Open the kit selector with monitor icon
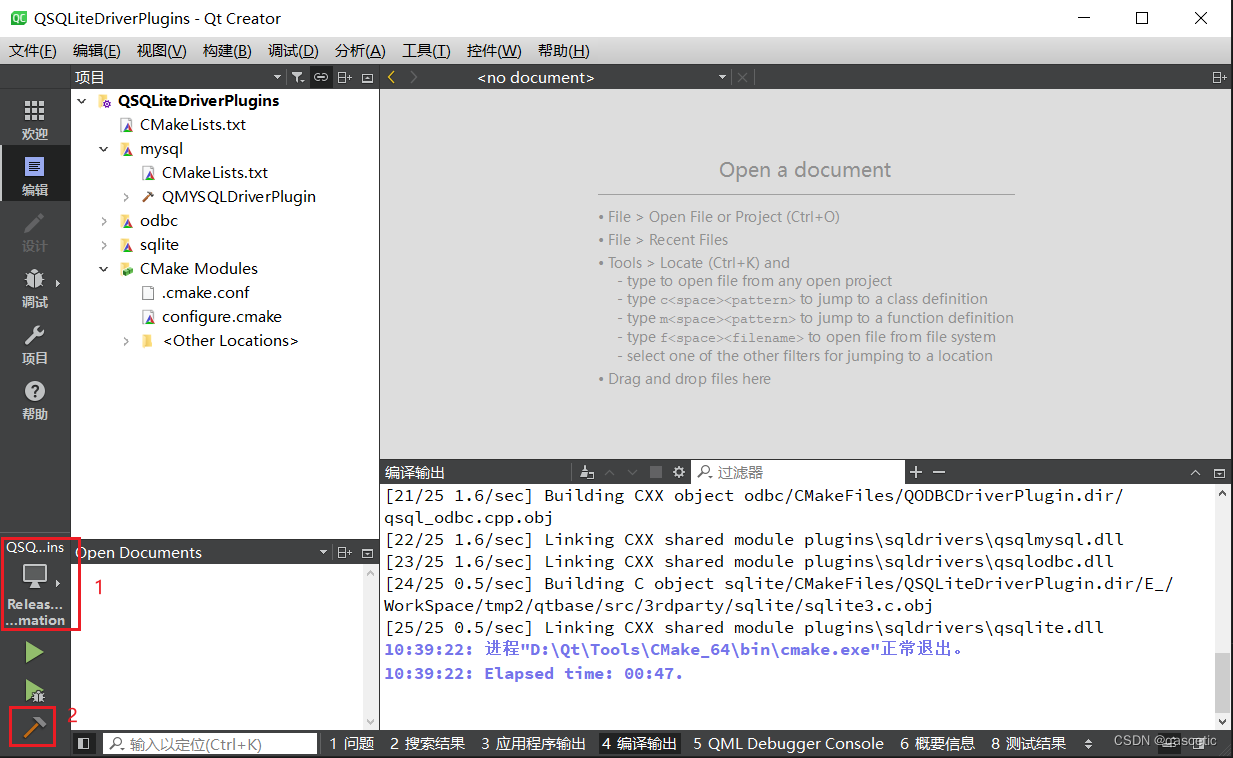1233x758 pixels. pos(36,583)
